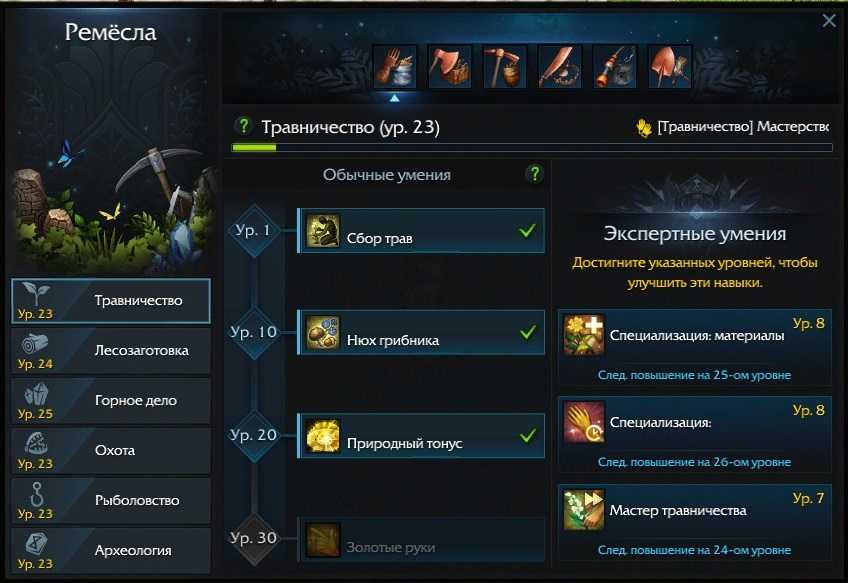Select the fishing rod icon at top
848x583 pixels.
pos(615,67)
